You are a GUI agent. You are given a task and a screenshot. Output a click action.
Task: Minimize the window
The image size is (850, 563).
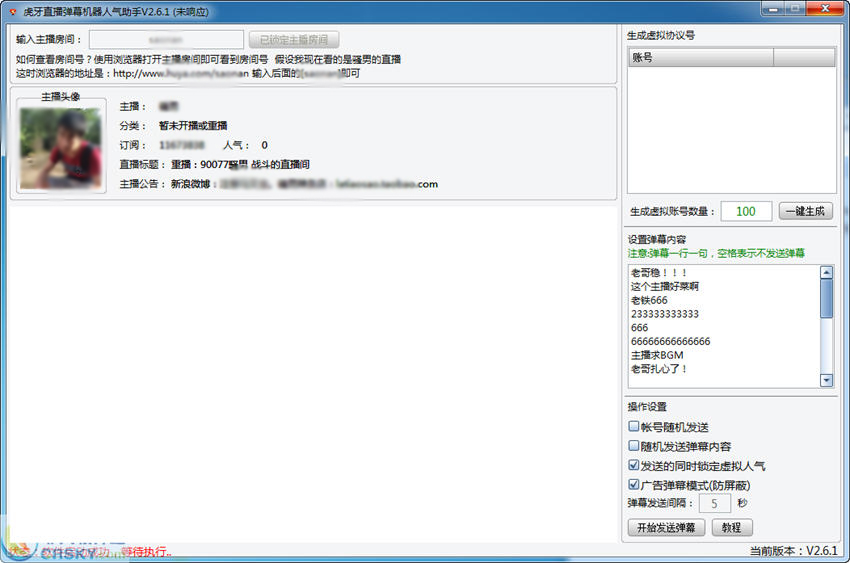pyautogui.click(x=774, y=9)
